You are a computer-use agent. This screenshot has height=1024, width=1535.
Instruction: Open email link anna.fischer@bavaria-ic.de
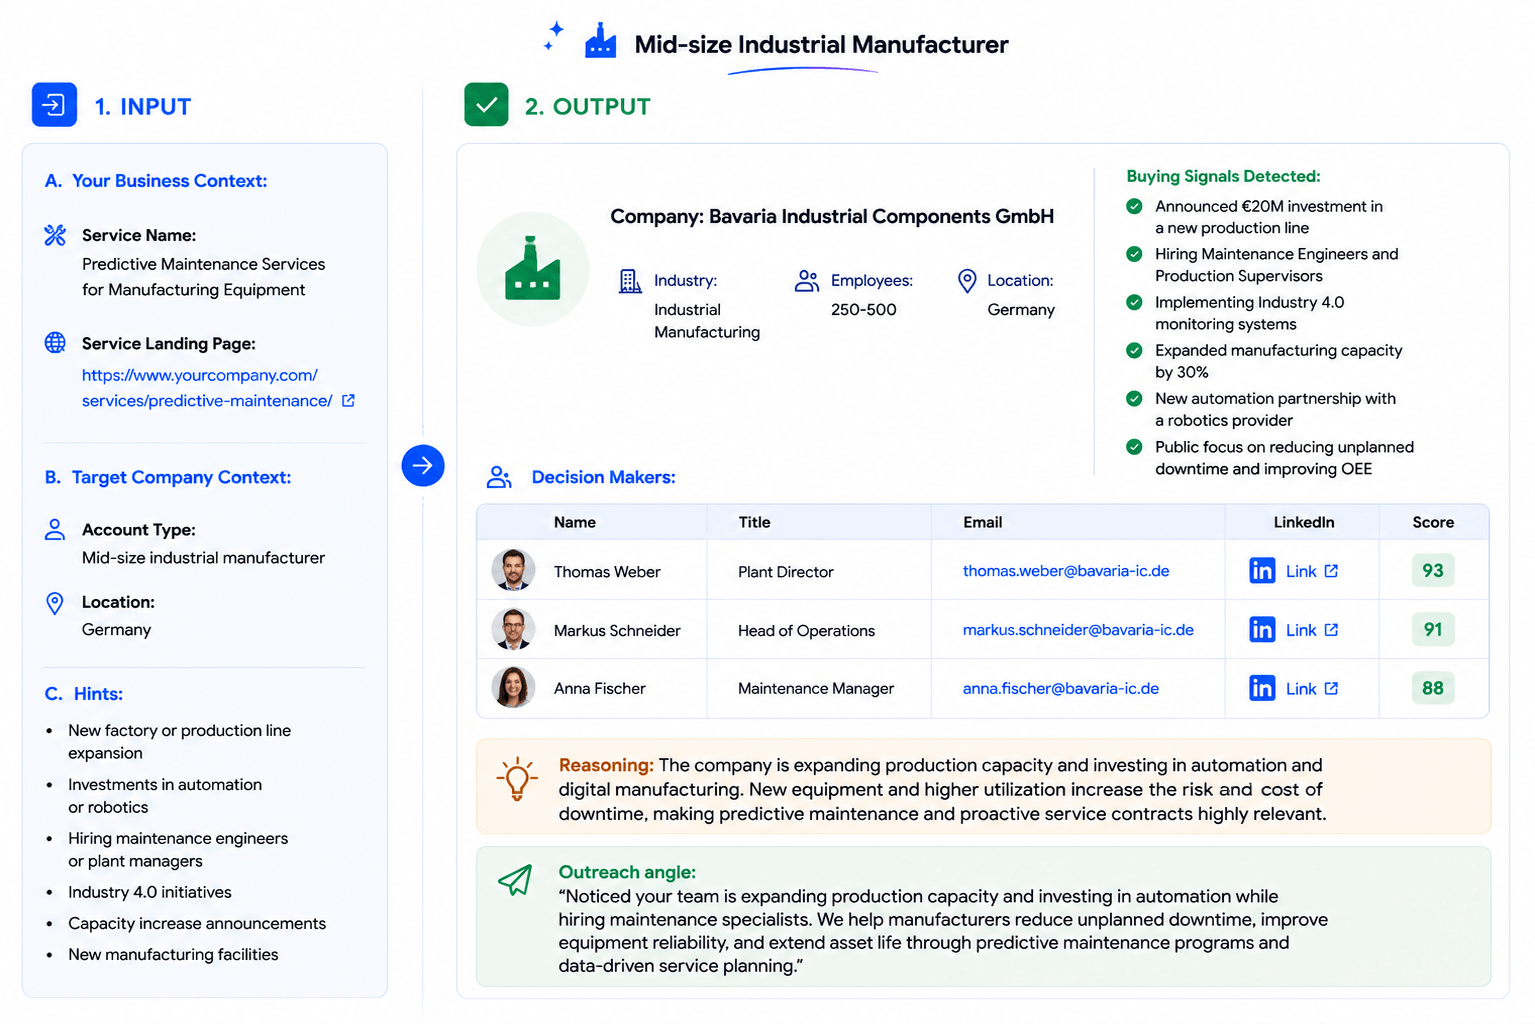[x=1061, y=688]
